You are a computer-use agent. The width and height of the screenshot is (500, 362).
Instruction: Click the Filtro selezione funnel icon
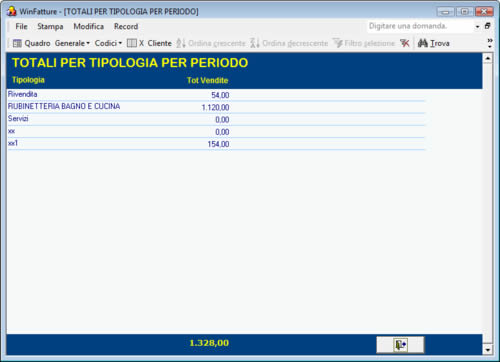tap(338, 43)
